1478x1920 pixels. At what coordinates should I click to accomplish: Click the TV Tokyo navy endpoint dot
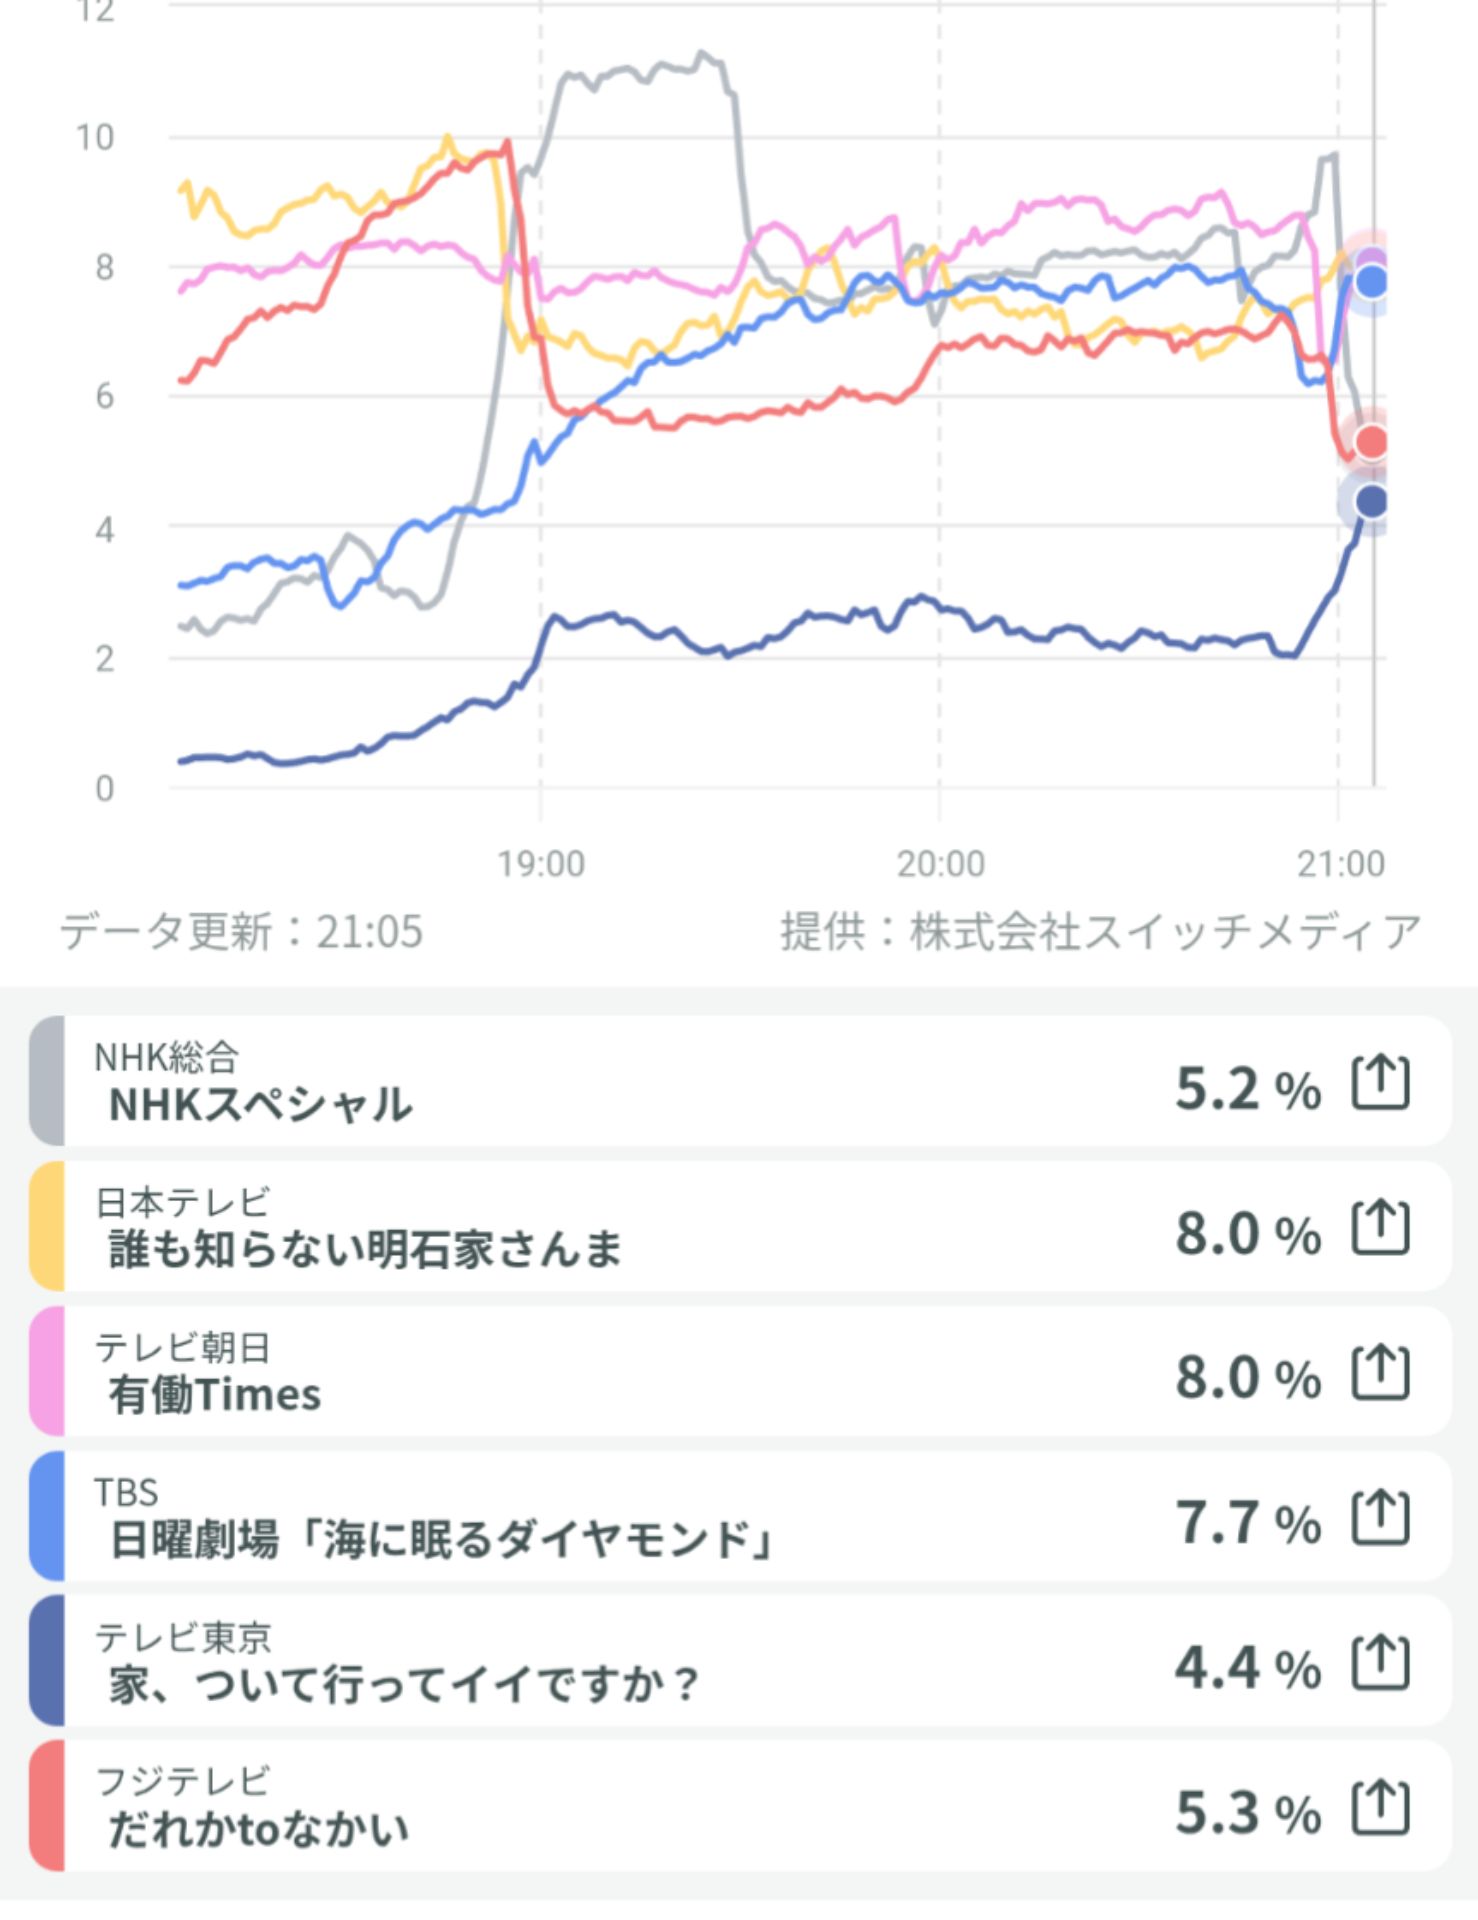[x=1372, y=502]
